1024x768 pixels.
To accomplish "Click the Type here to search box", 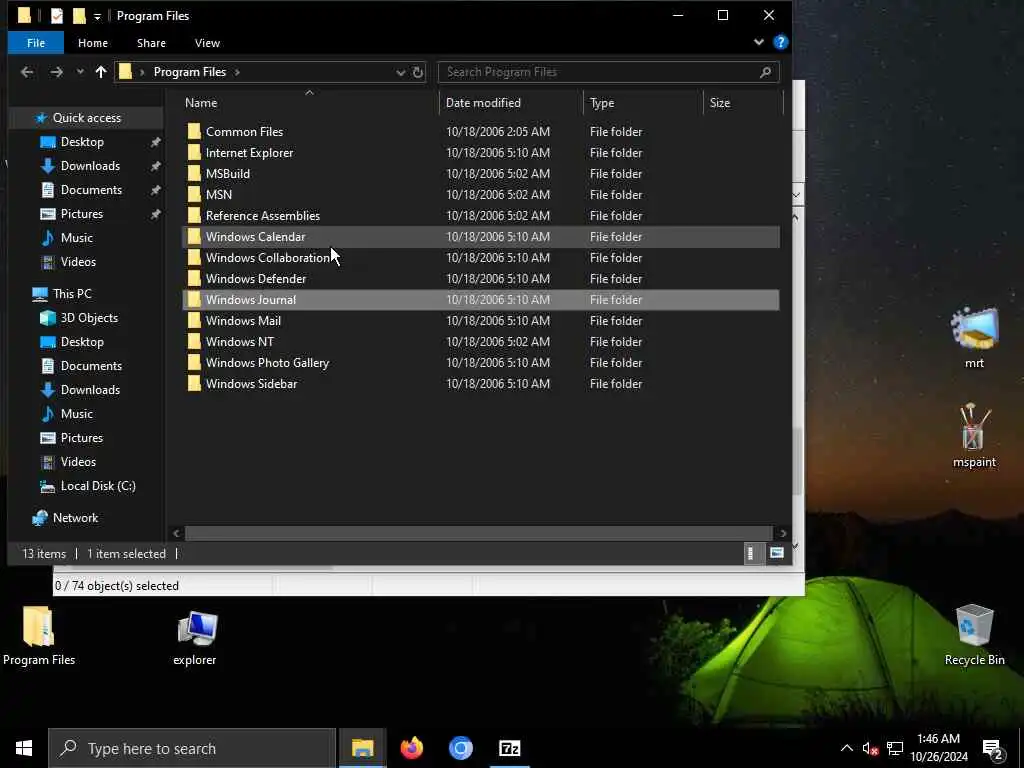I will point(192,748).
